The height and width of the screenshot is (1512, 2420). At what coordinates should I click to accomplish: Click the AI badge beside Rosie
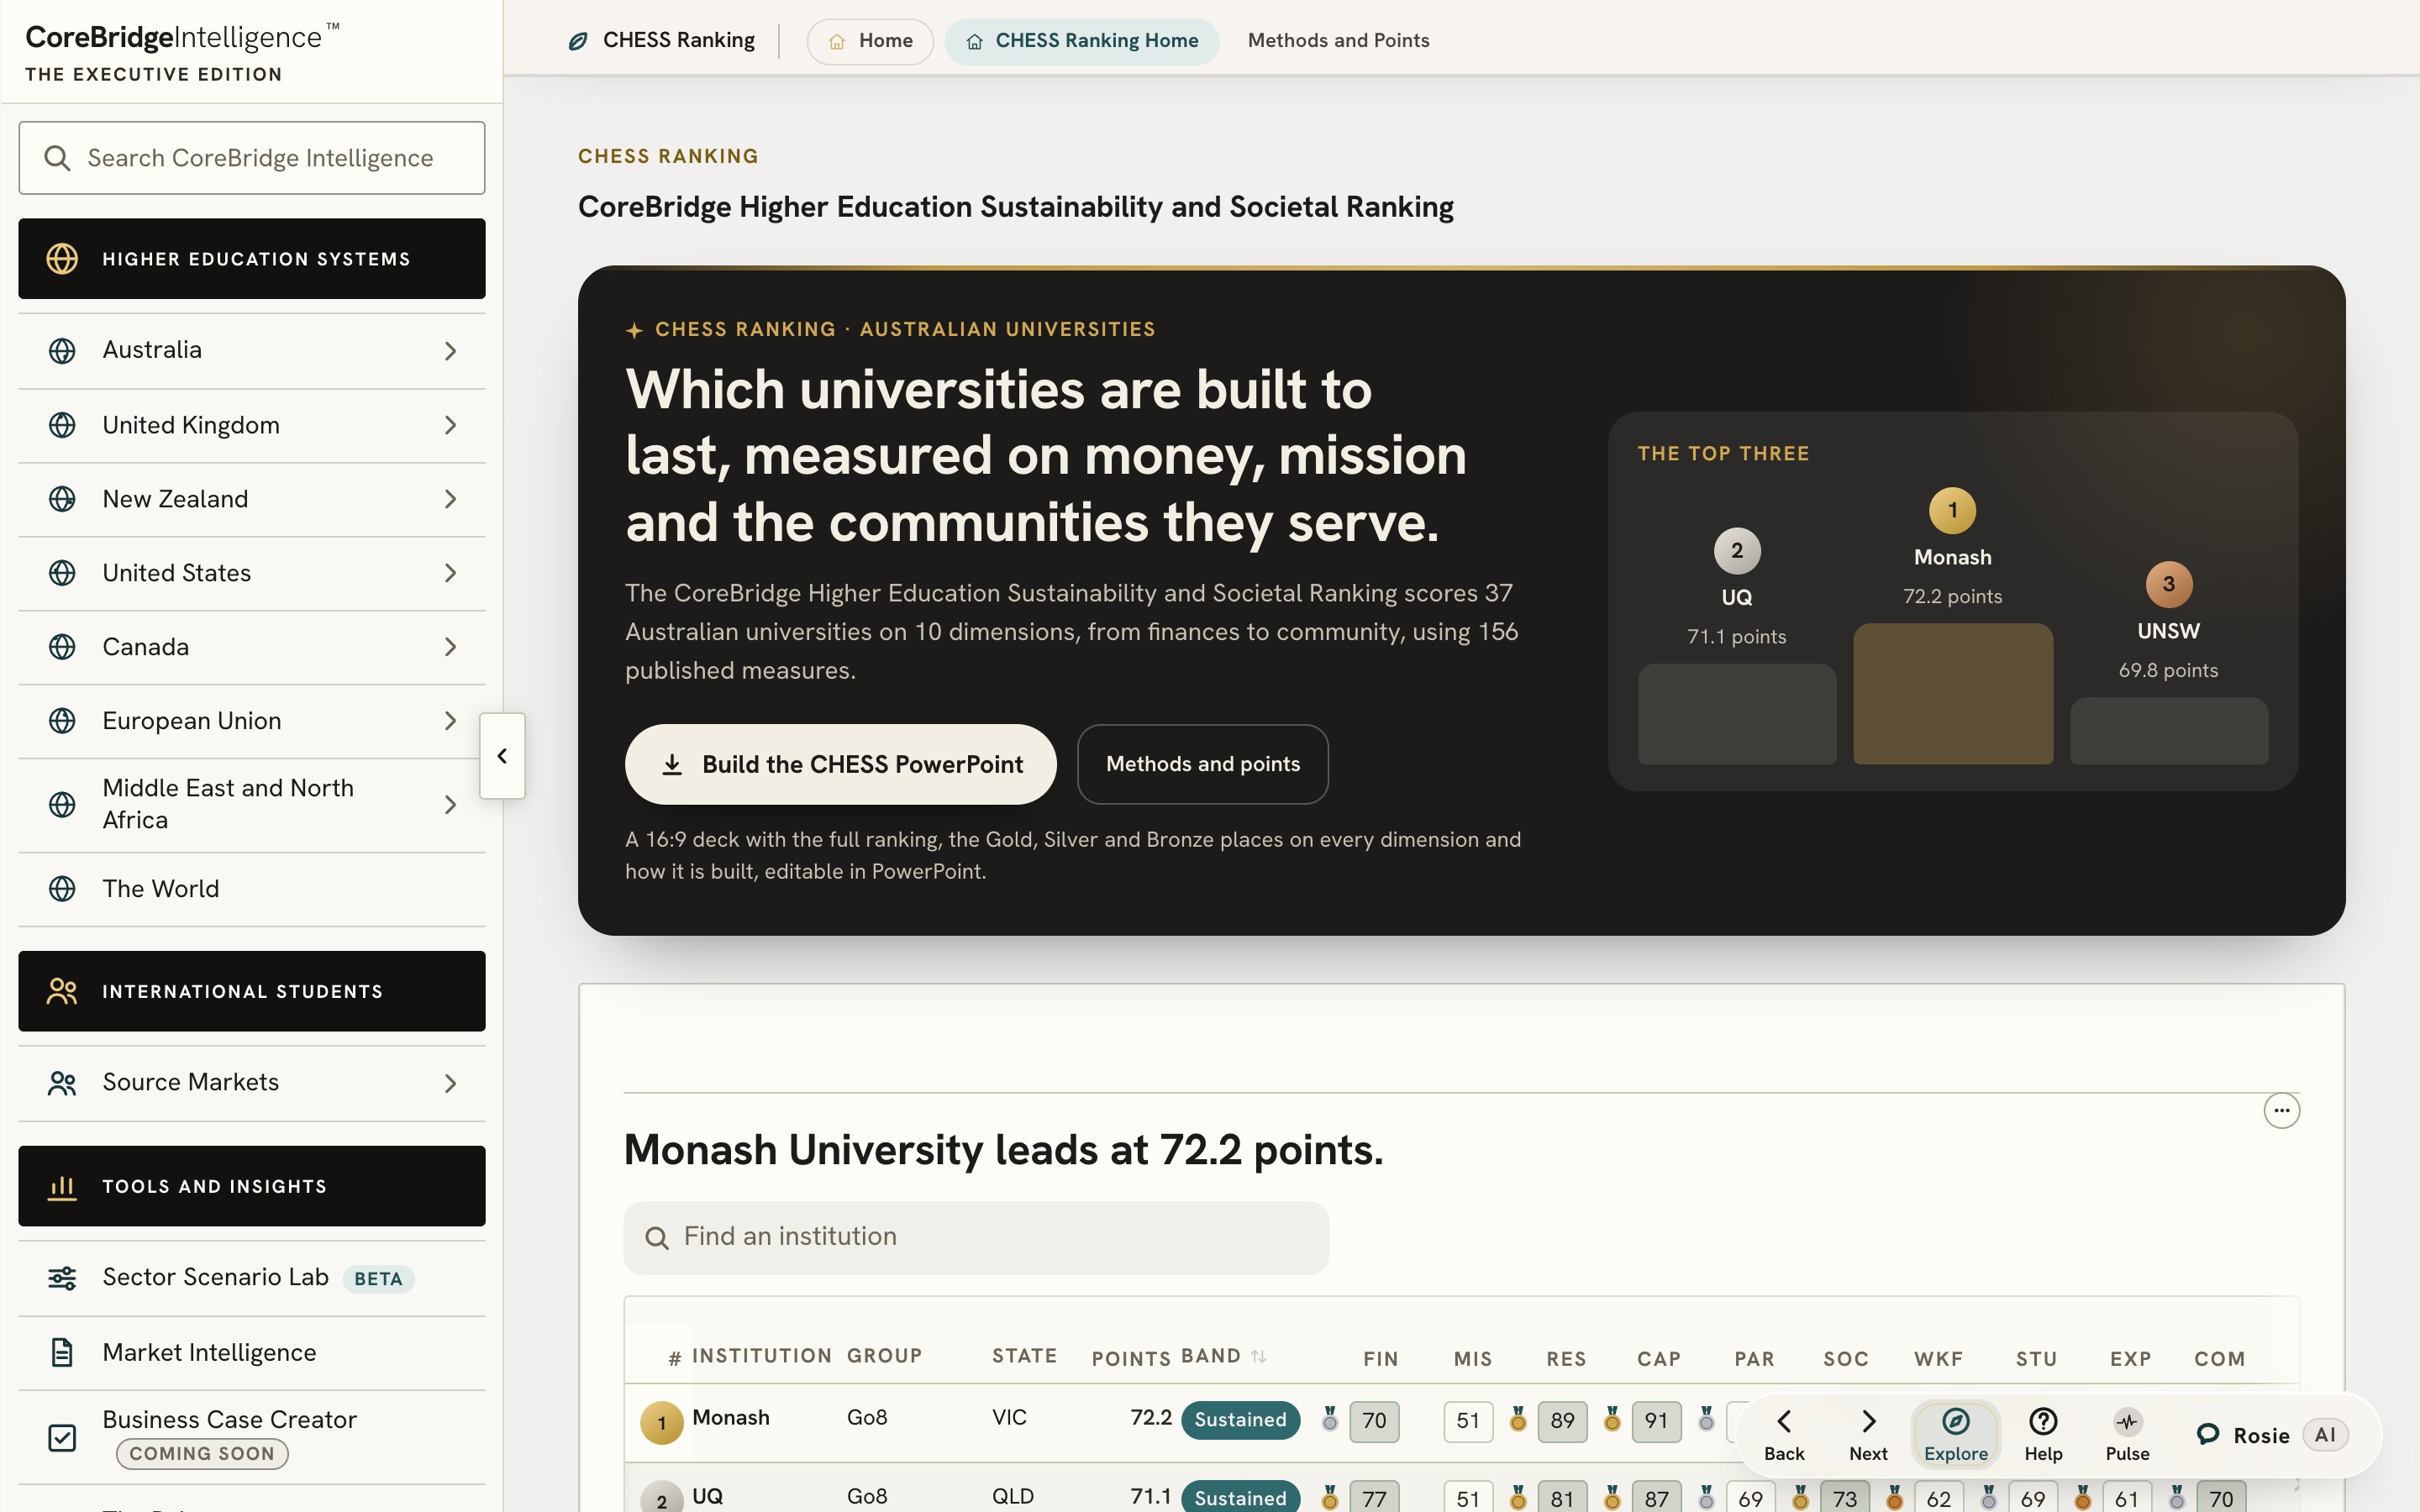pyautogui.click(x=2325, y=1435)
